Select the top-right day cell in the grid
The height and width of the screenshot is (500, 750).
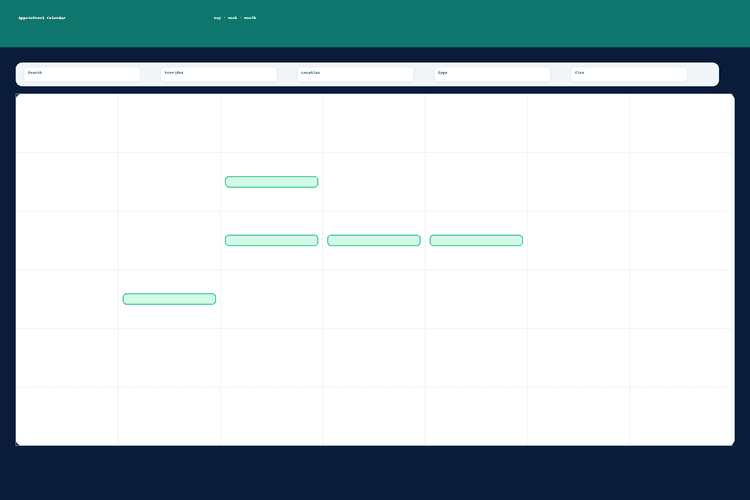coord(681,123)
